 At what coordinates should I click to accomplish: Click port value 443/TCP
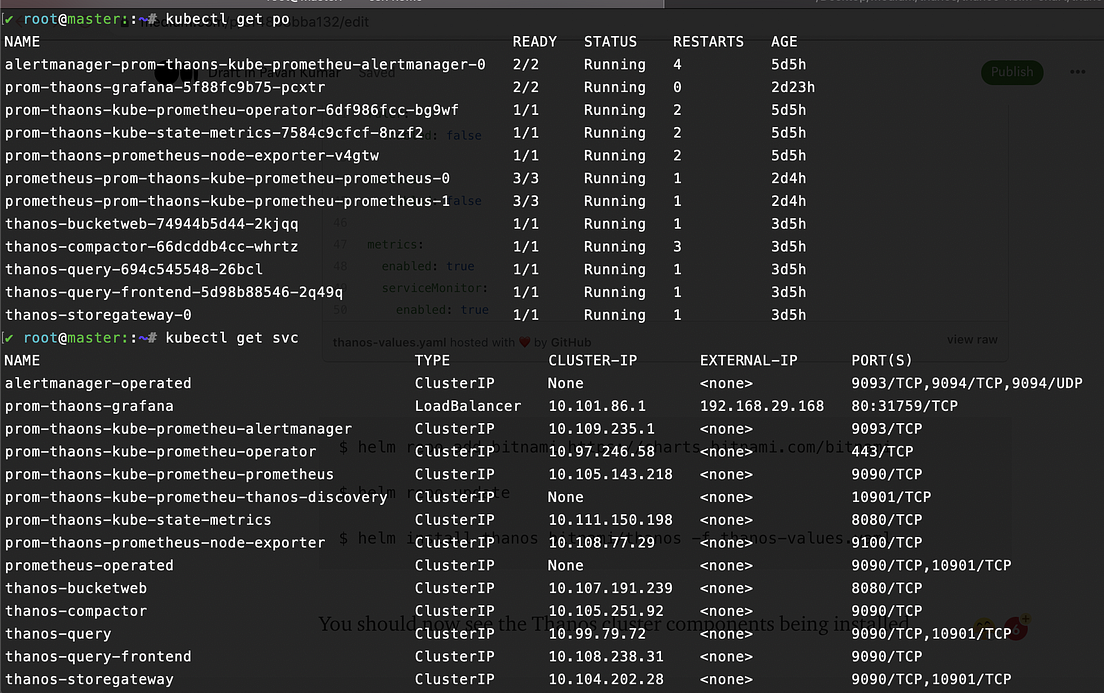pos(882,451)
